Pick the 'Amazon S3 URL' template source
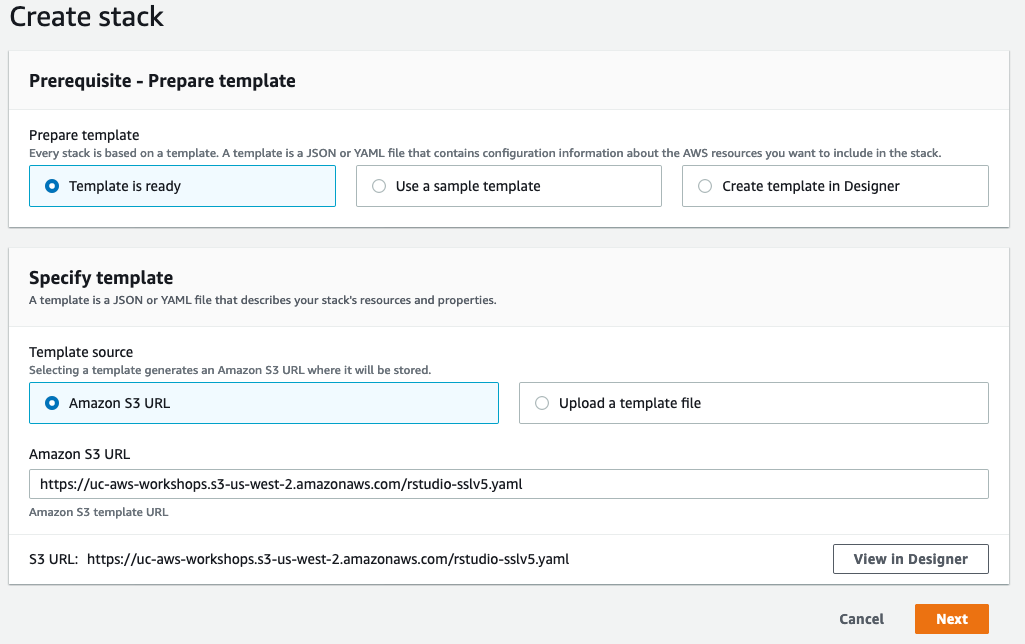 click(264, 403)
